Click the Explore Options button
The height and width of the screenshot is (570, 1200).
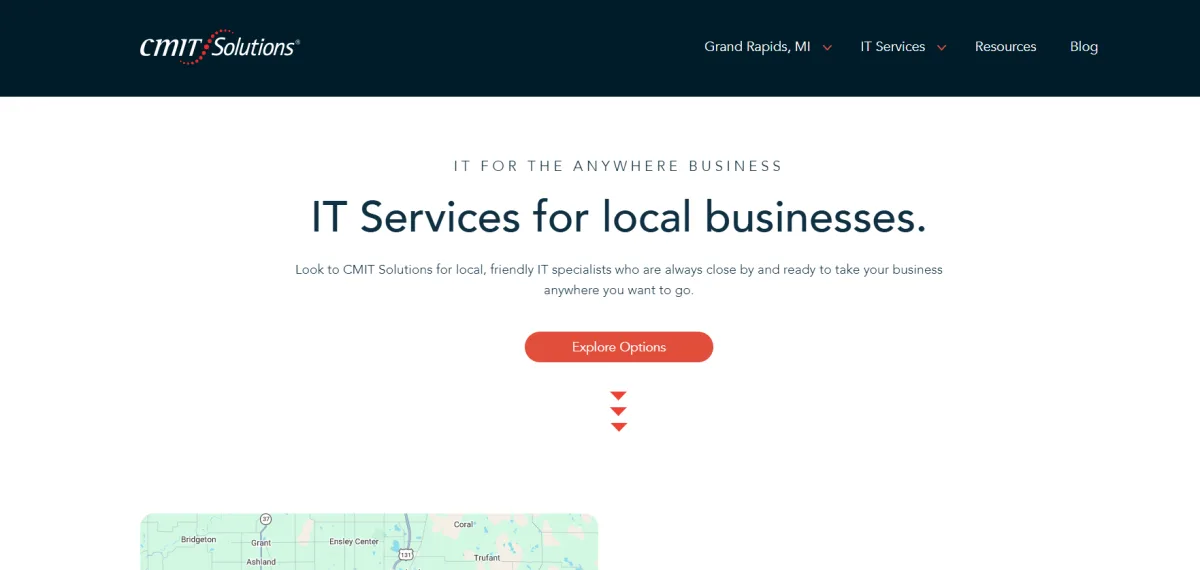619,347
